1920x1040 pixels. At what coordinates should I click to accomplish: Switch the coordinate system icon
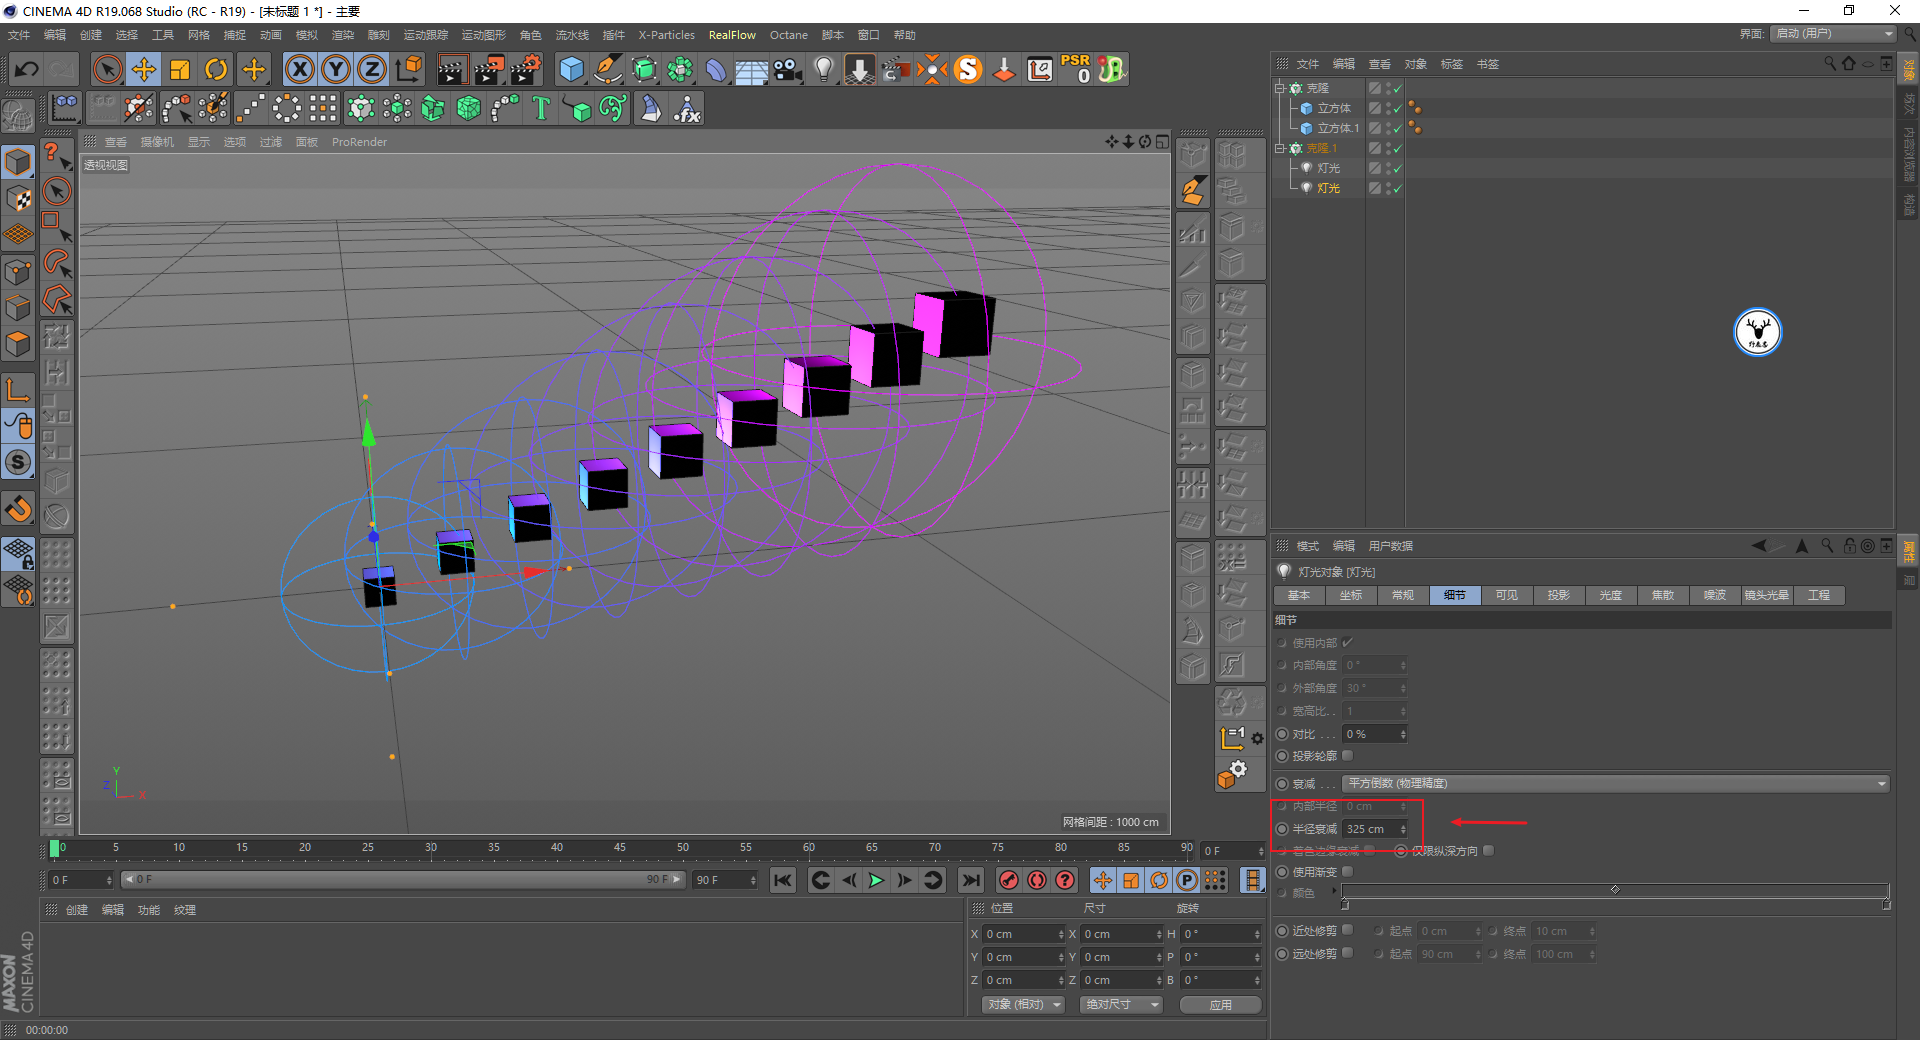[x=408, y=69]
